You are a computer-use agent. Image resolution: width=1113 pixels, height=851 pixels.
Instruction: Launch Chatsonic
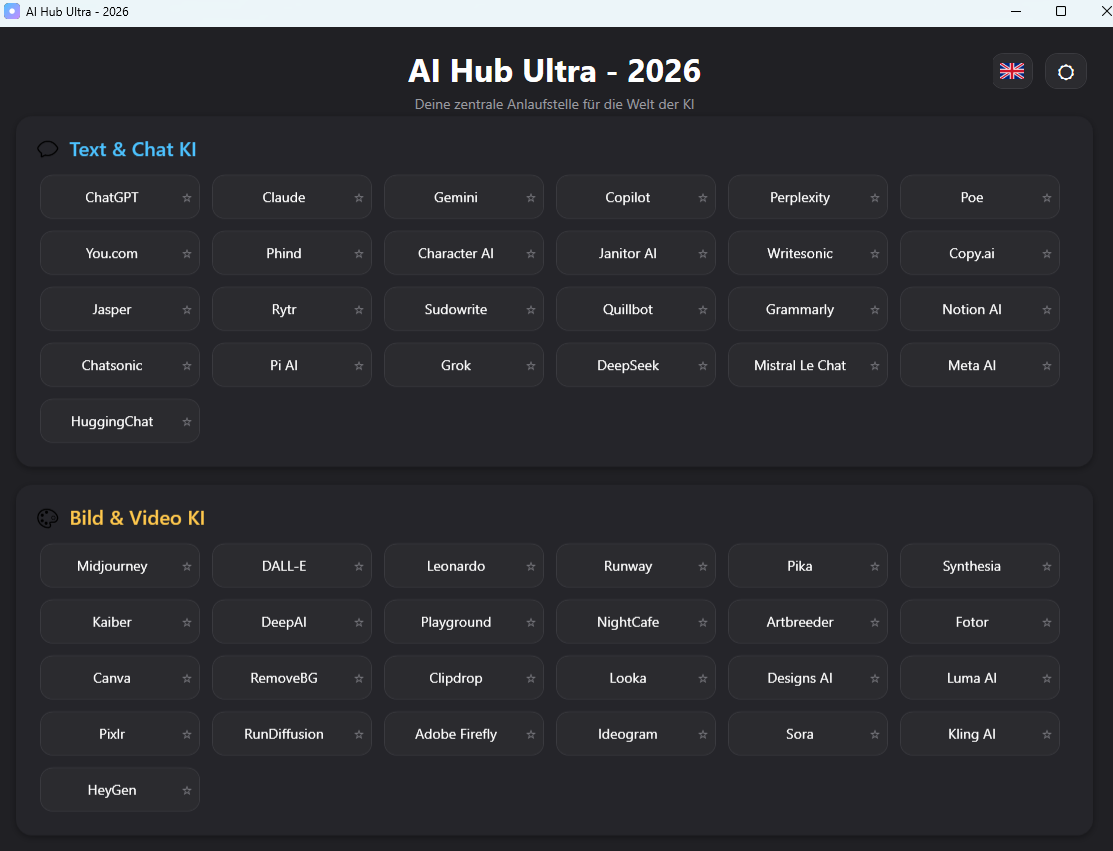click(x=119, y=366)
